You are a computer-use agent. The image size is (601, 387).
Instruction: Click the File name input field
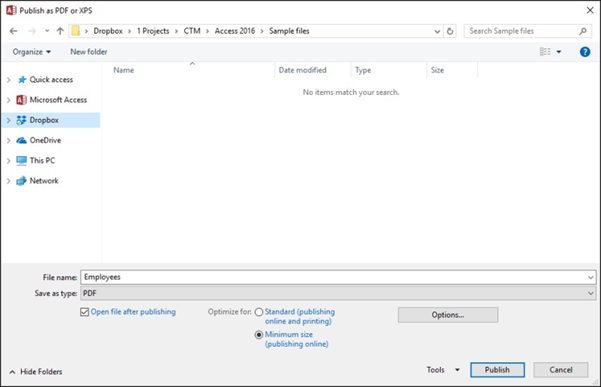tap(338, 277)
